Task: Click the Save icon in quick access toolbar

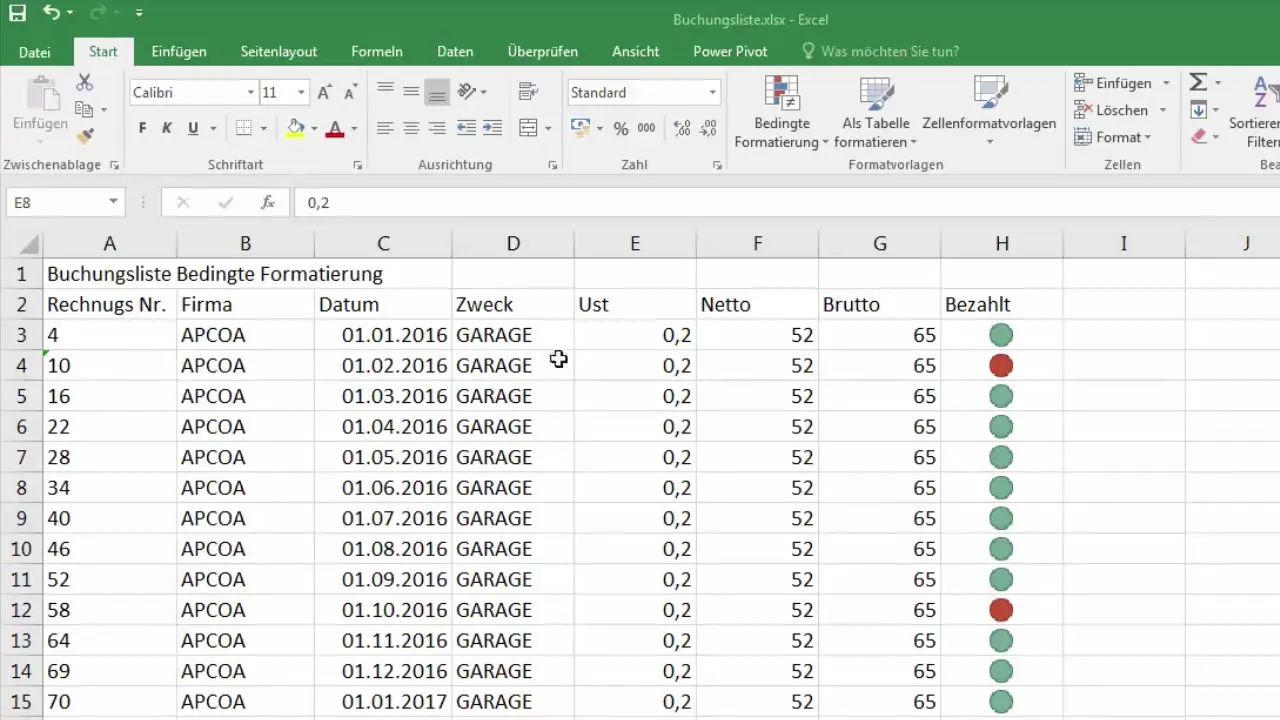Action: pyautogui.click(x=17, y=13)
